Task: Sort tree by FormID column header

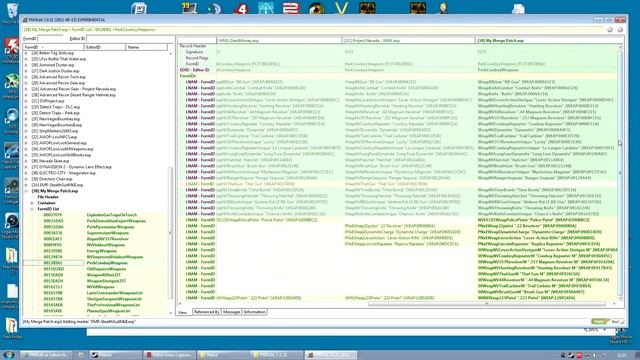Action: 53,47
